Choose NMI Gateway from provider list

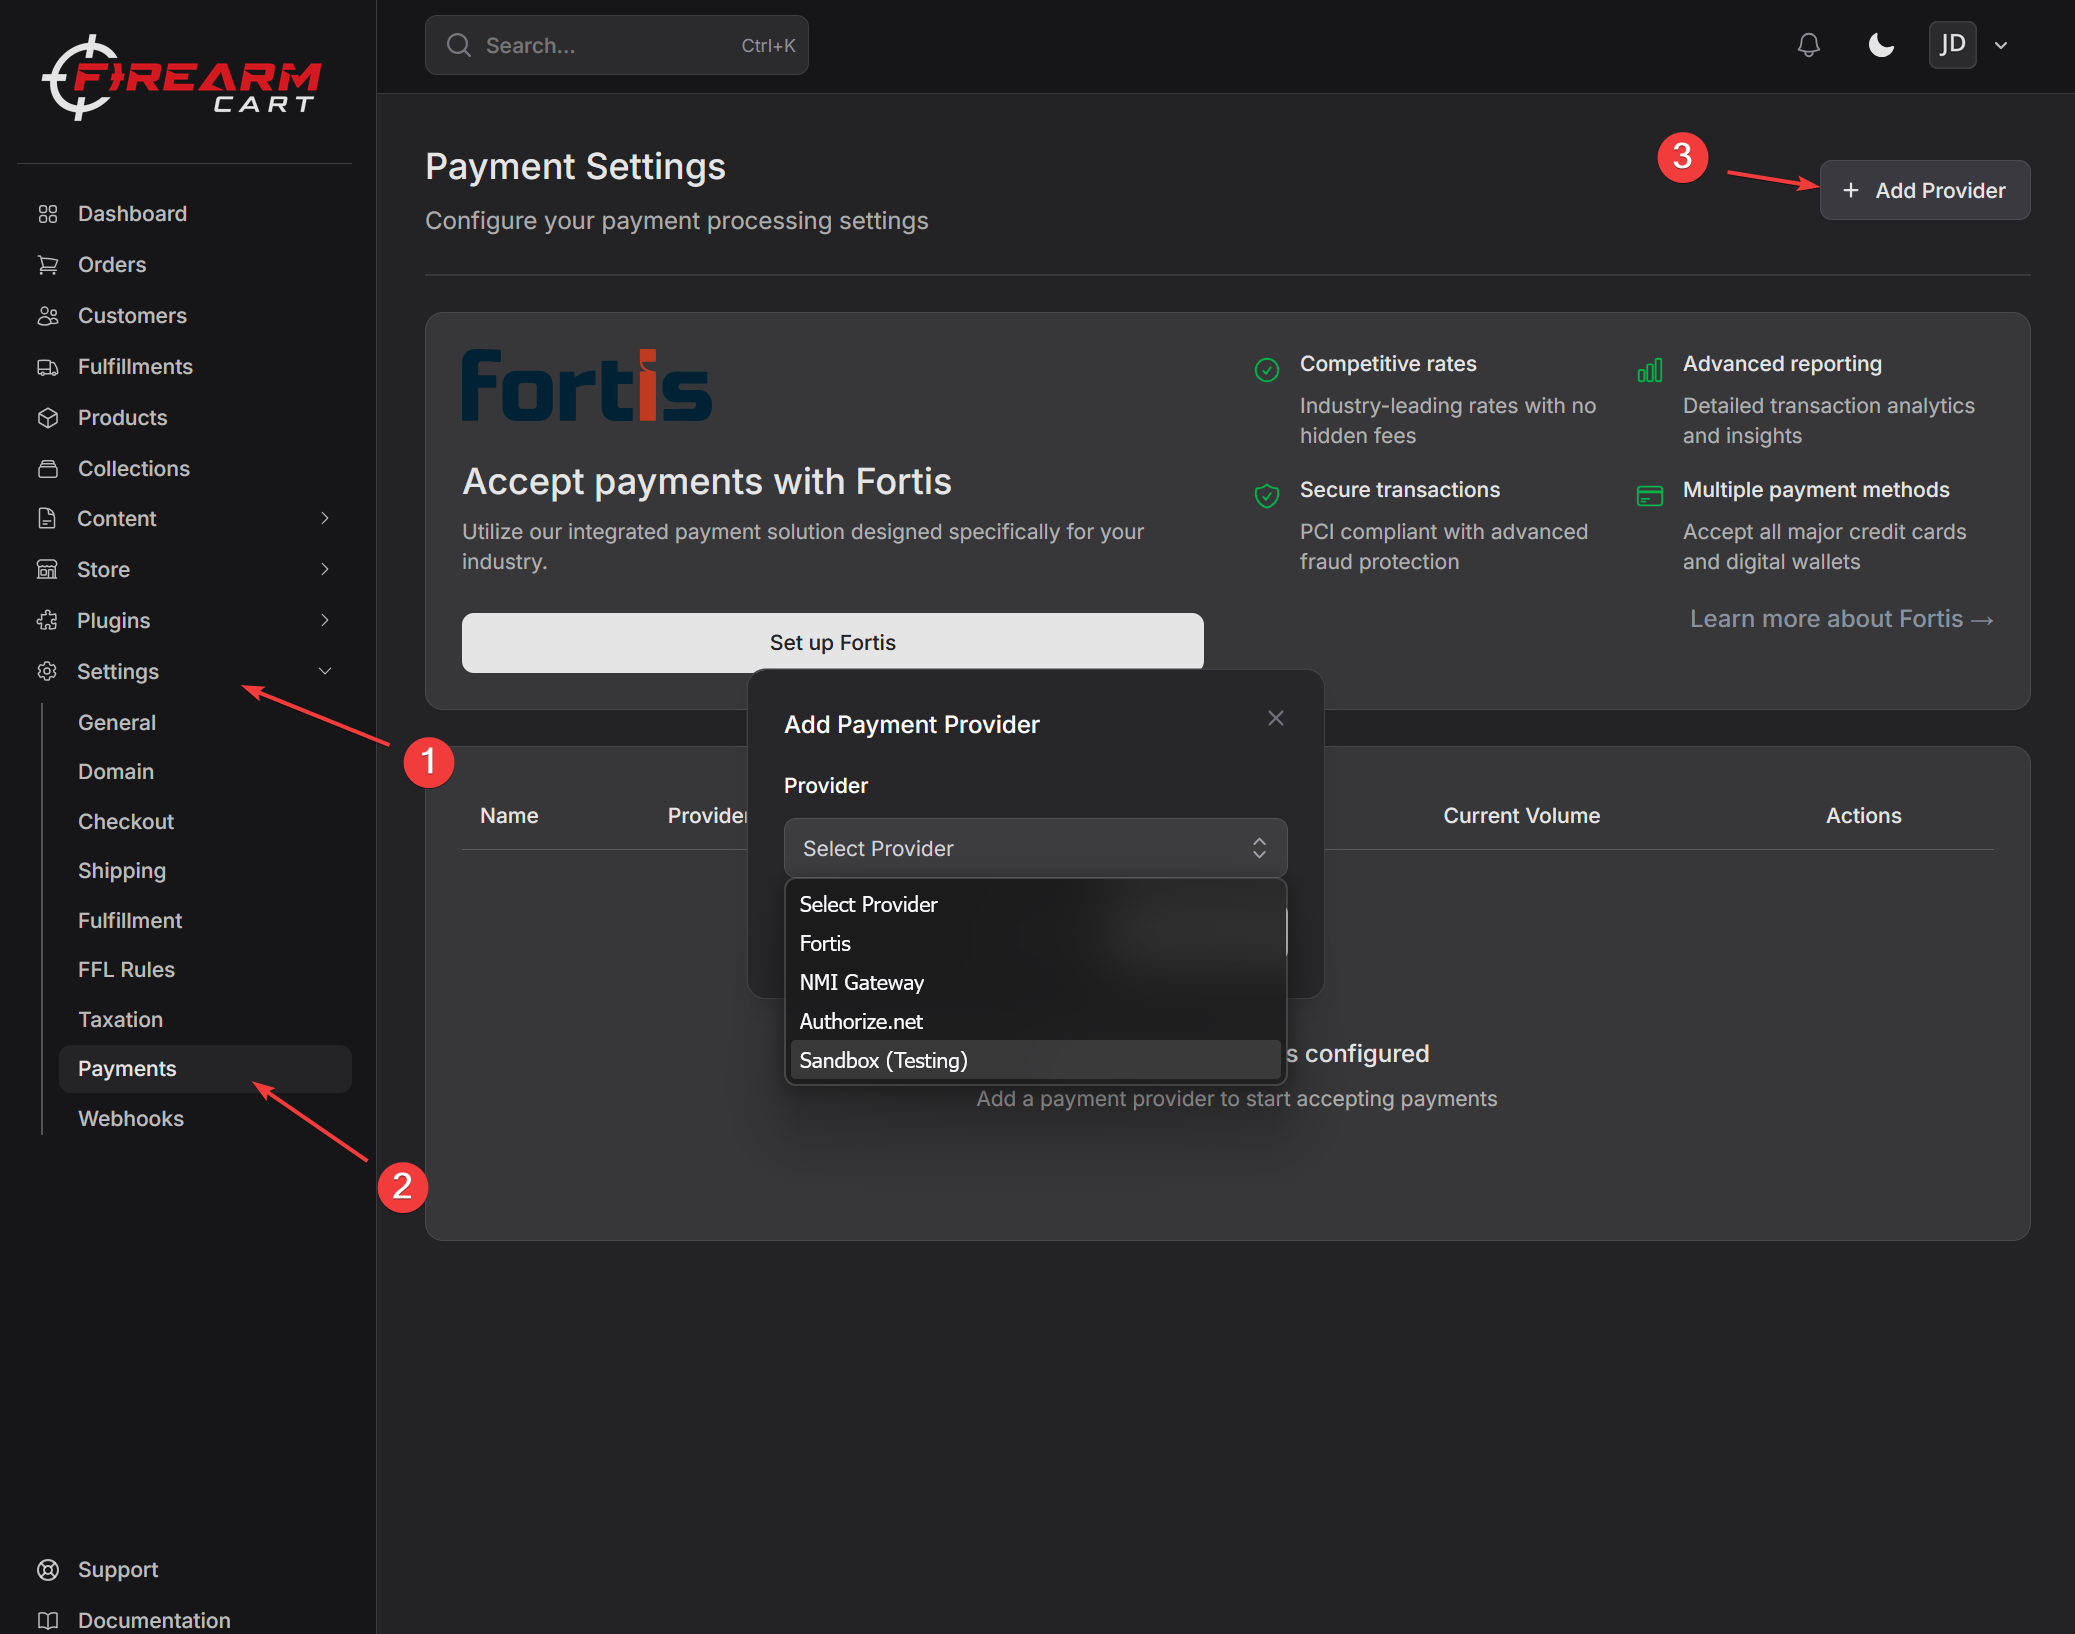(x=1035, y=982)
